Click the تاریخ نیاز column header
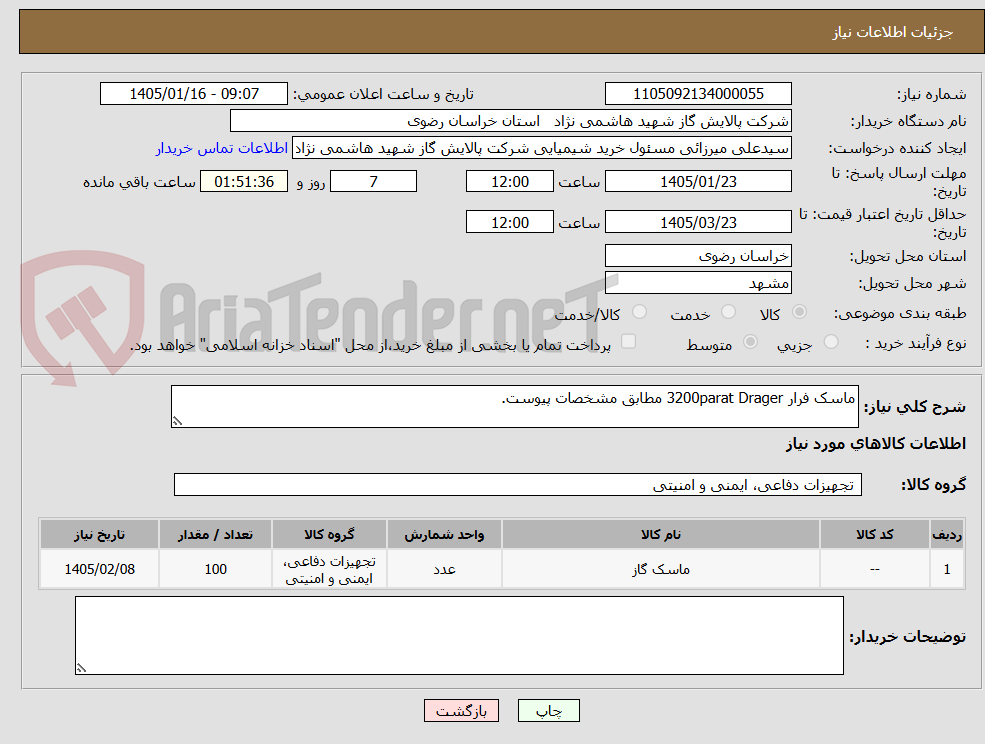Screen dimensions: 985x744 coord(99,535)
